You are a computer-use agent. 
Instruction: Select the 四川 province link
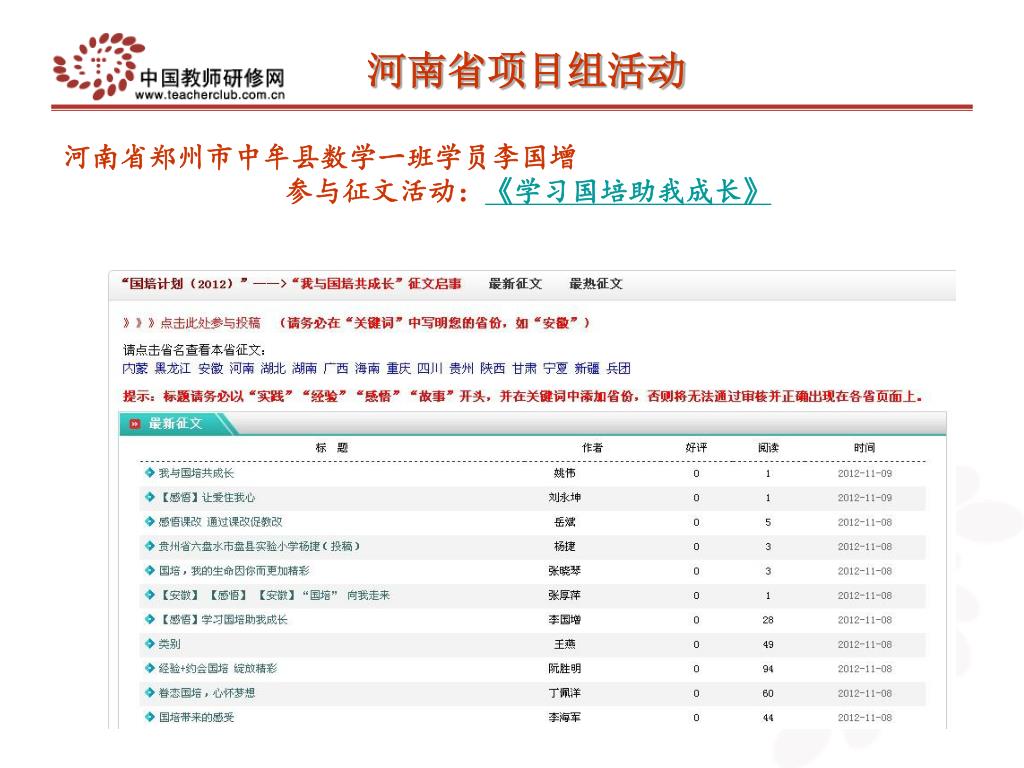coord(430,368)
